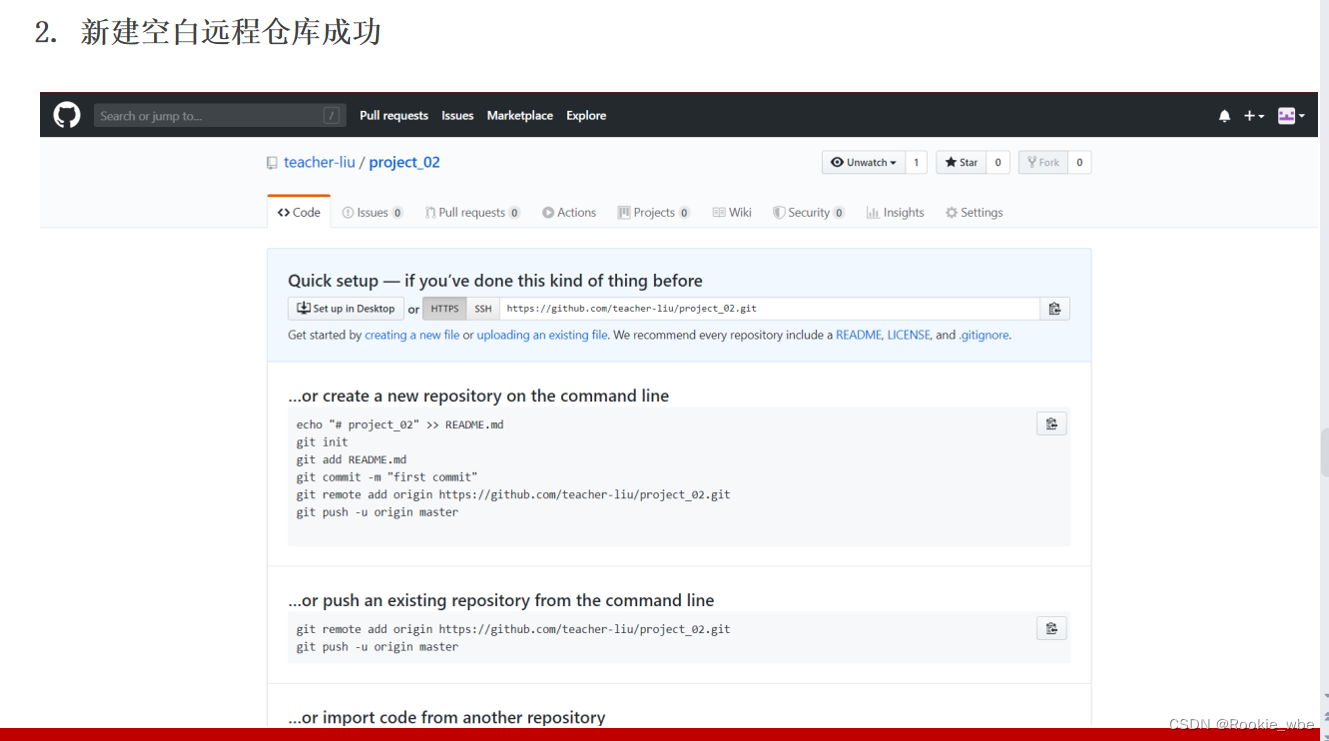Go to Explore
The width and height of the screenshot is (1329, 741).
586,115
